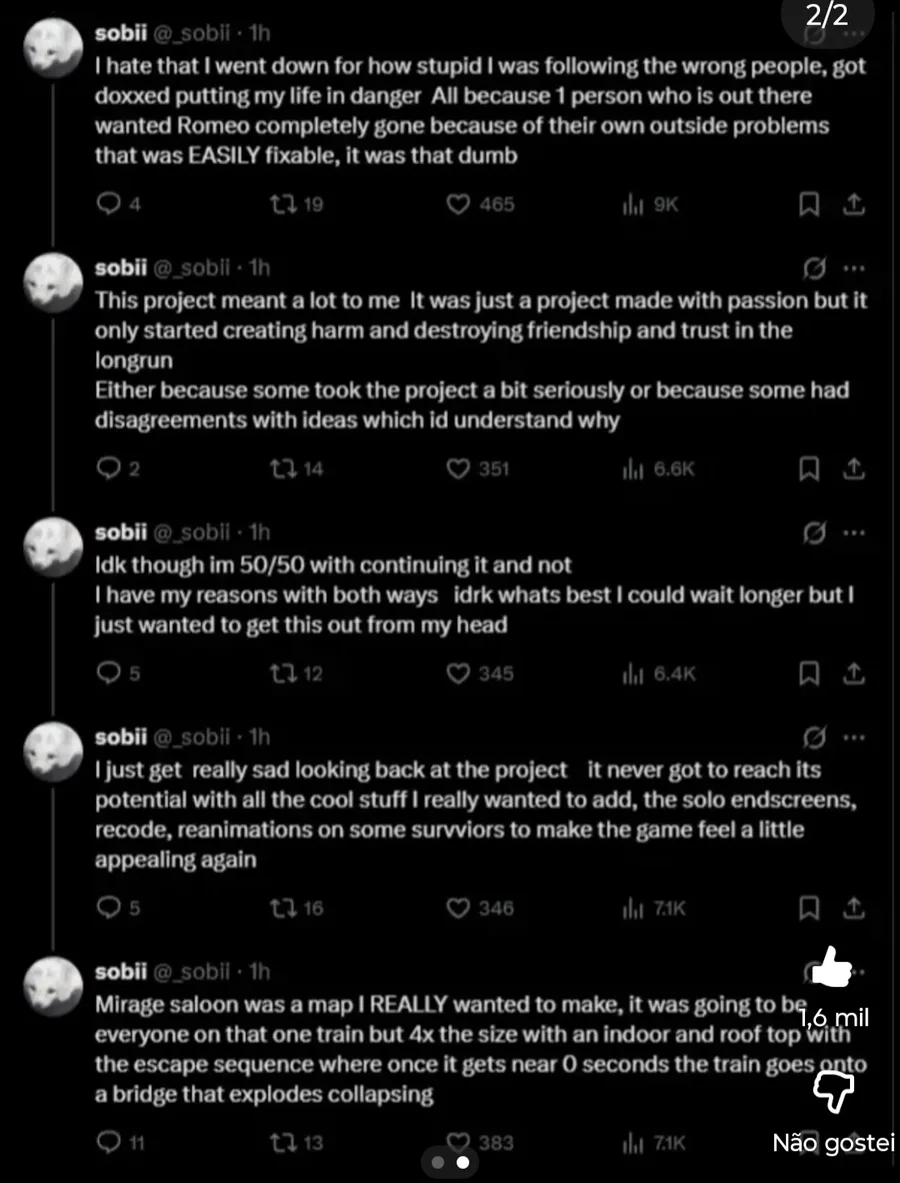Tap sobii's avatar on the Mirage saloon tweet
The width and height of the screenshot is (900, 1183).
click(51, 985)
